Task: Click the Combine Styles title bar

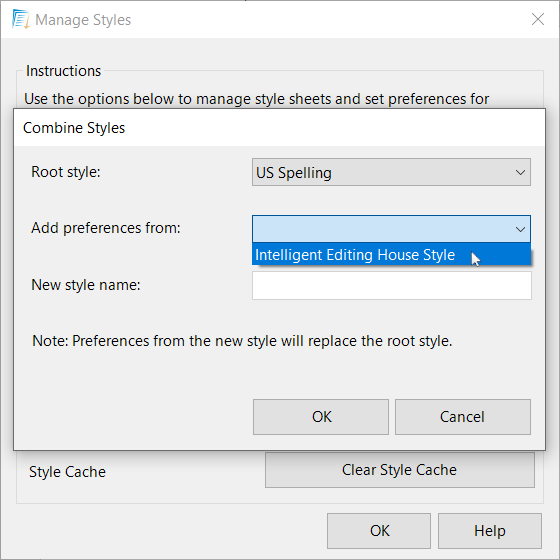Action: 279,128
